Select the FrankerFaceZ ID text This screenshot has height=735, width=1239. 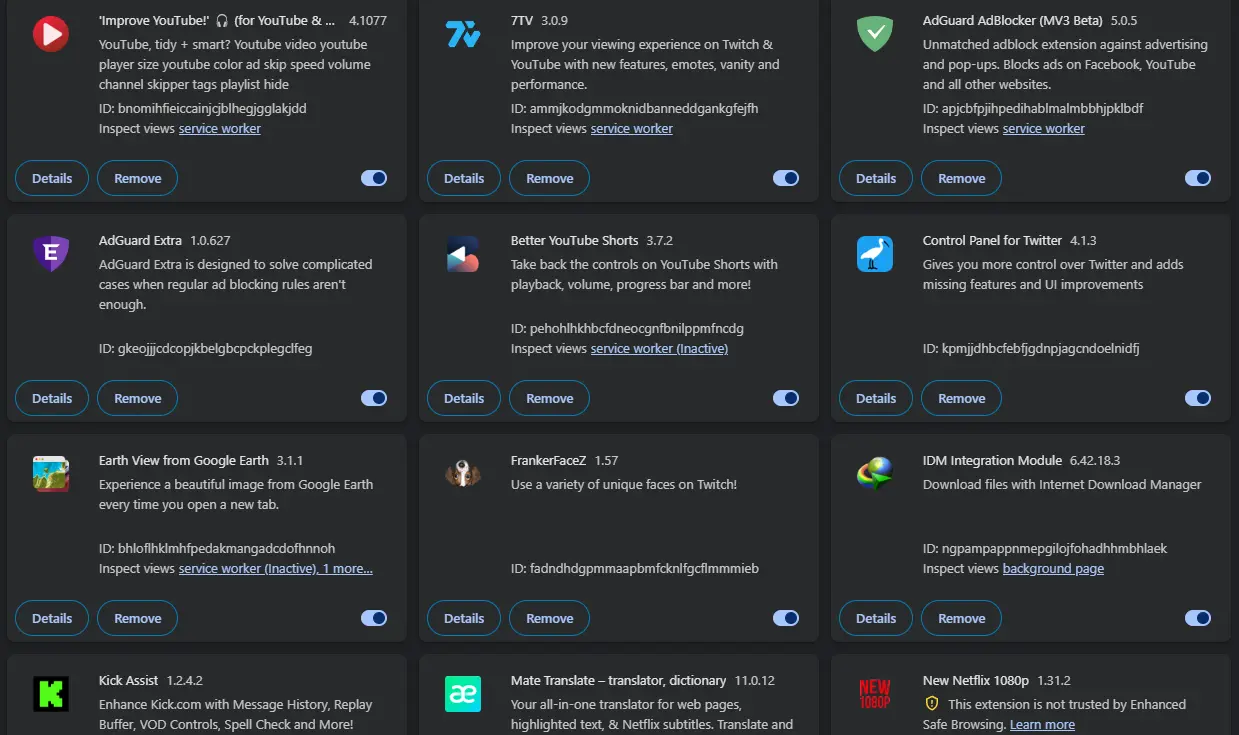(x=635, y=568)
